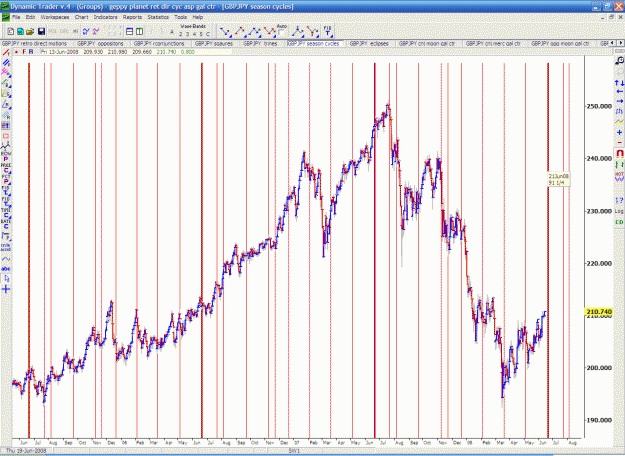The width and height of the screenshot is (625, 456).
Task: Open the Edit menu
Action: (x=30, y=17)
